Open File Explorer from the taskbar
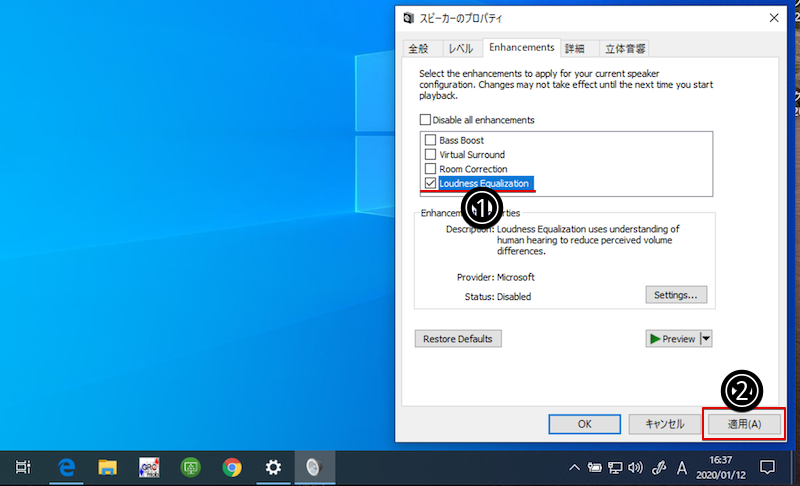800x486 pixels. pyautogui.click(x=109, y=467)
